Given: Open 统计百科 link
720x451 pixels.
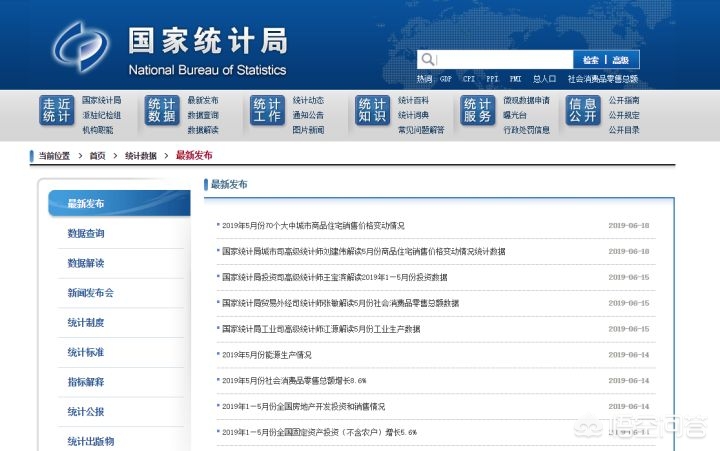Looking at the screenshot, I should pyautogui.click(x=413, y=100).
